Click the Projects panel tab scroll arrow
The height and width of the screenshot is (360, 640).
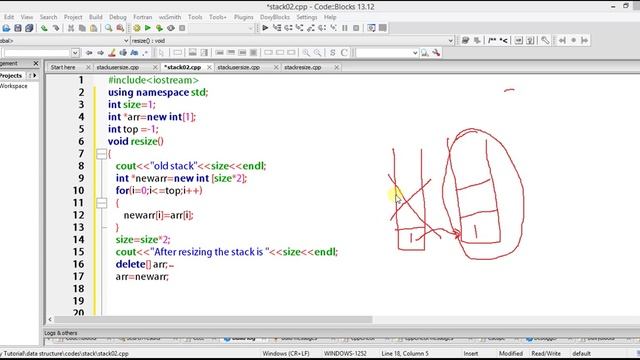[x=34, y=76]
